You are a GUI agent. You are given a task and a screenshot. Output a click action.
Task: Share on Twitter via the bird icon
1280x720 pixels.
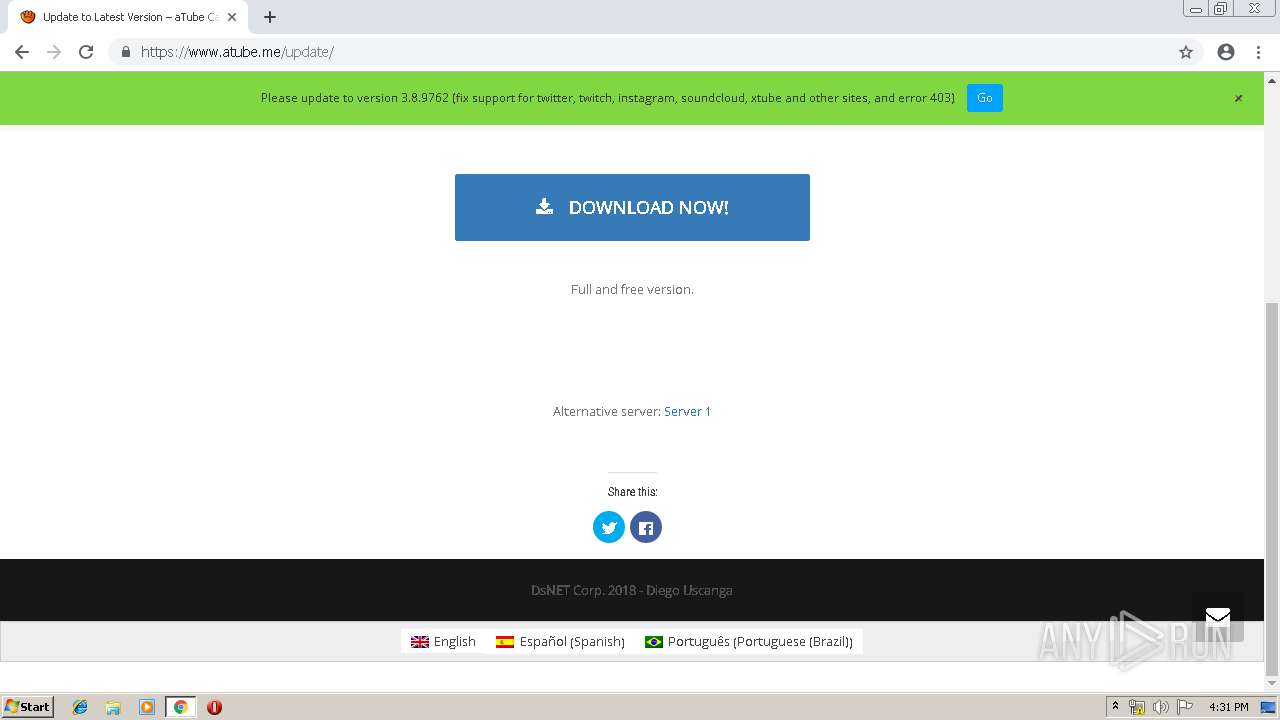pos(609,527)
